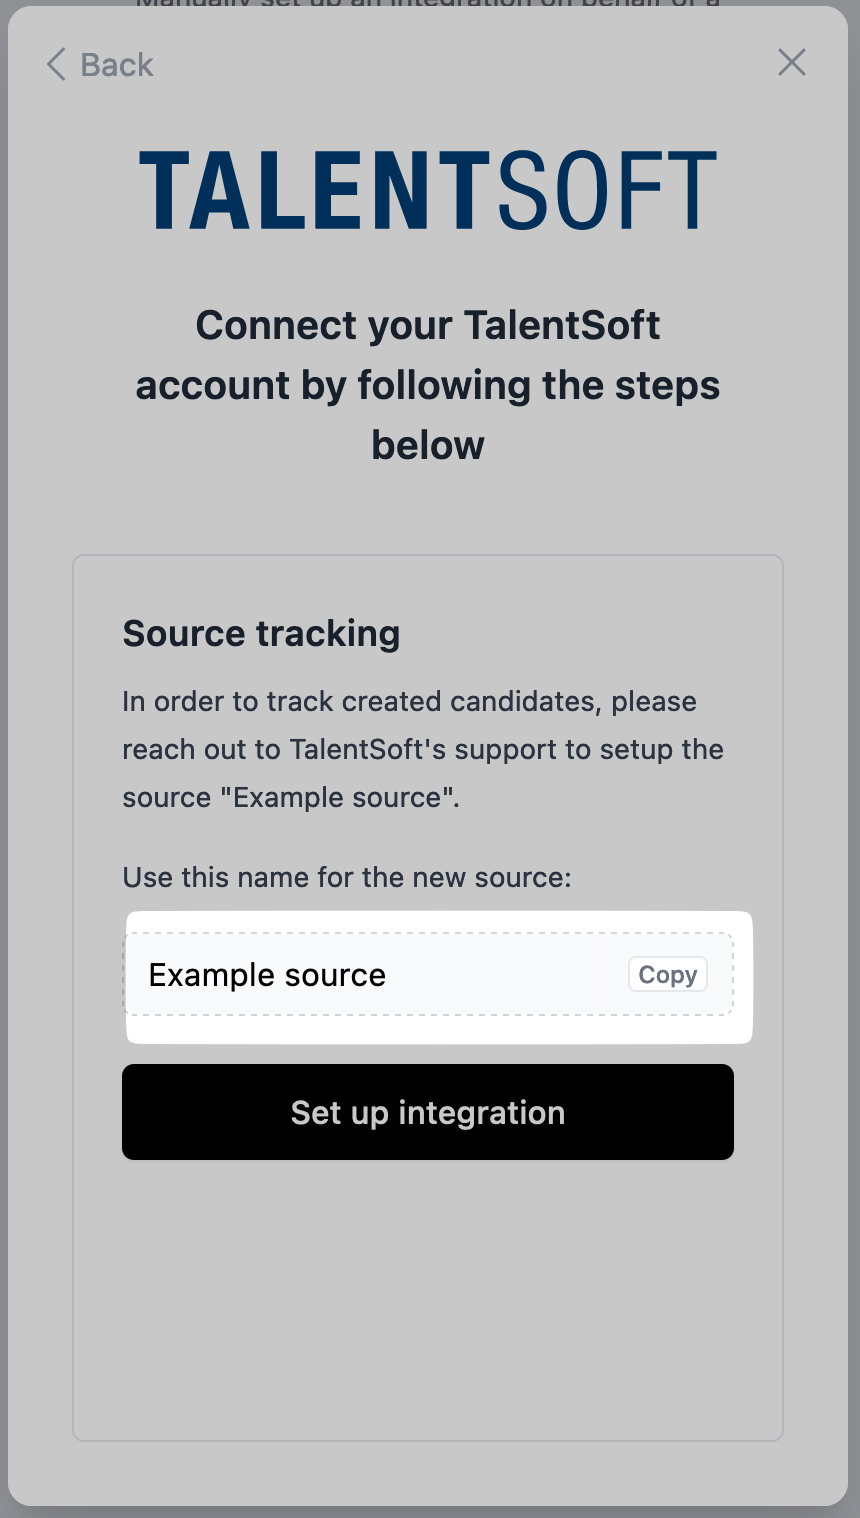Screen dimensions: 860x1518
Task: Select the Example source text field
Action: (x=428, y=975)
